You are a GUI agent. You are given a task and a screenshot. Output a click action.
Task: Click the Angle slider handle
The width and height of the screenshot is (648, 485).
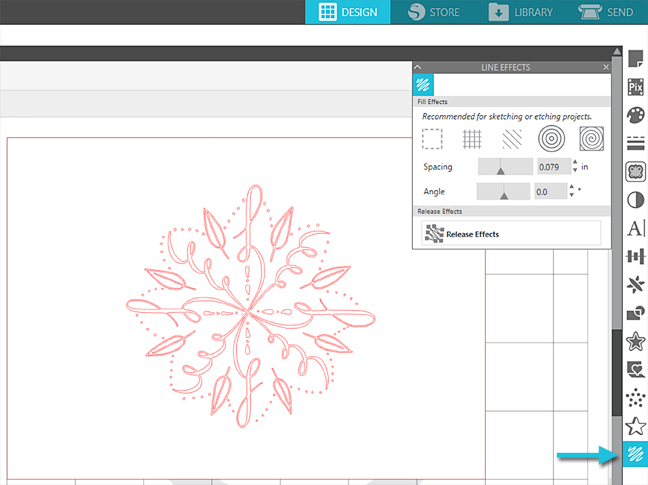click(x=504, y=196)
